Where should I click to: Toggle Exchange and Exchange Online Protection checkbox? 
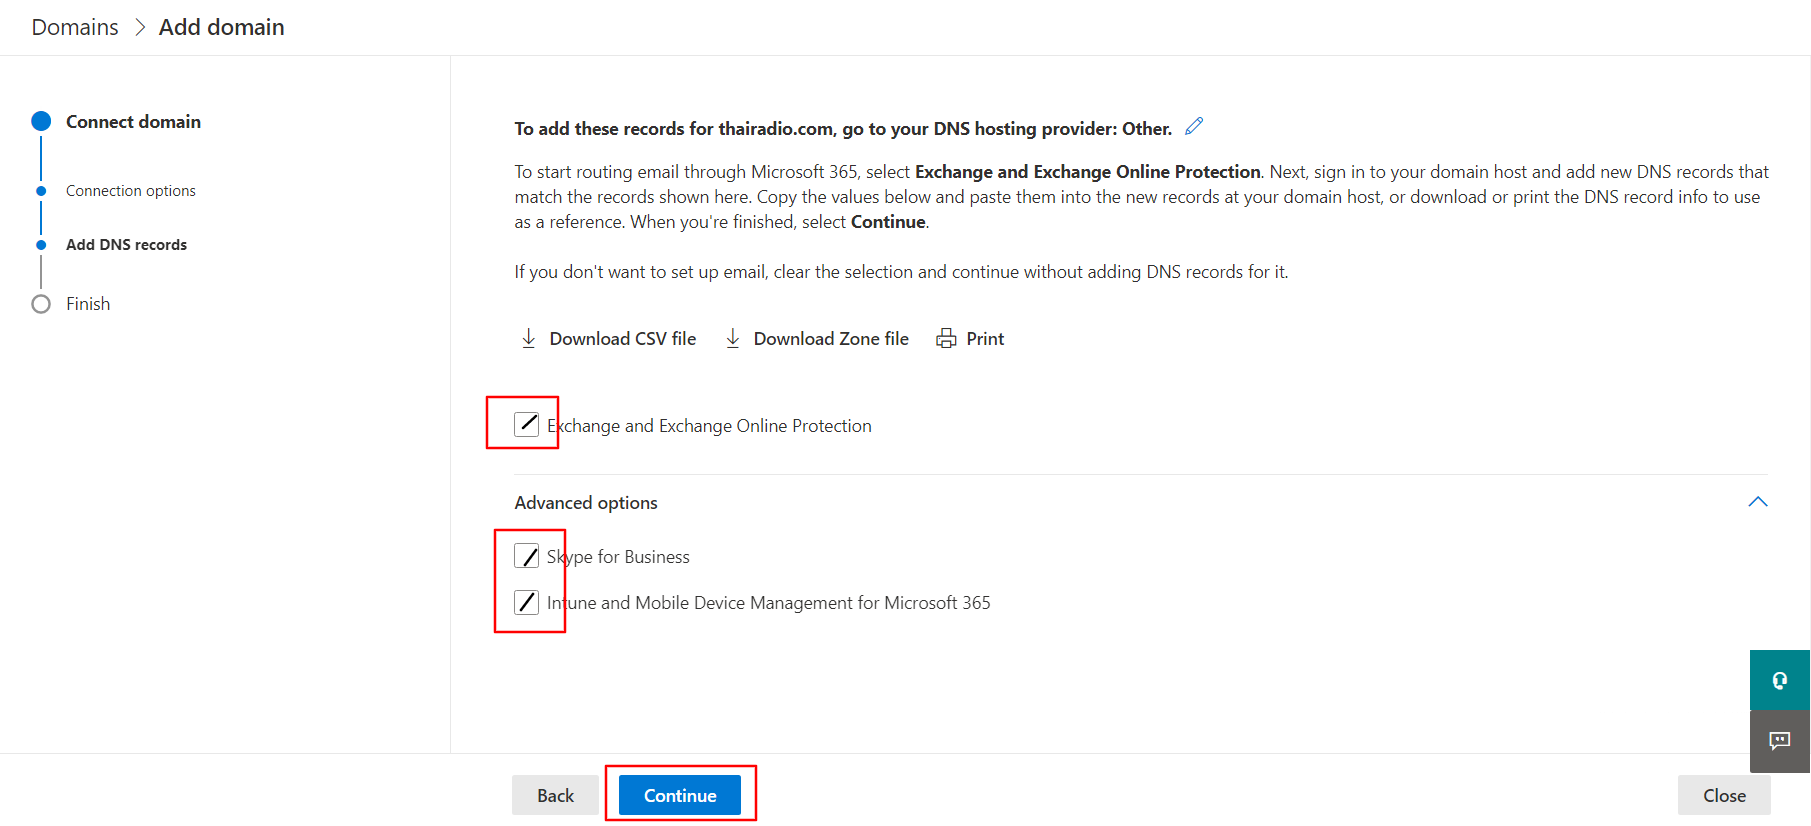[527, 425]
